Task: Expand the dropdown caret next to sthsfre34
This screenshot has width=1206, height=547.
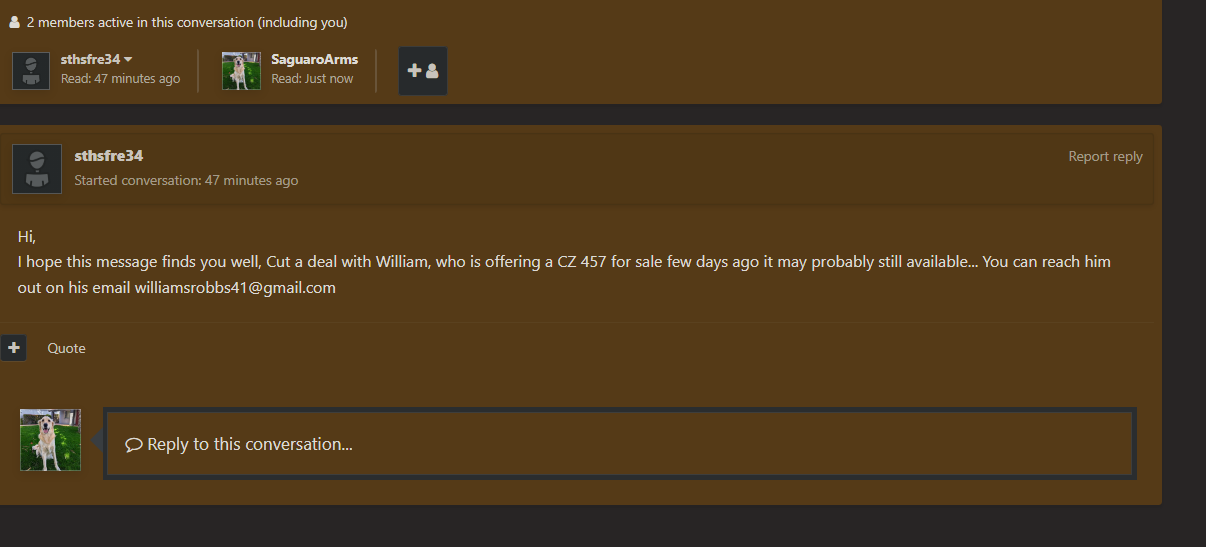Action: [x=128, y=60]
